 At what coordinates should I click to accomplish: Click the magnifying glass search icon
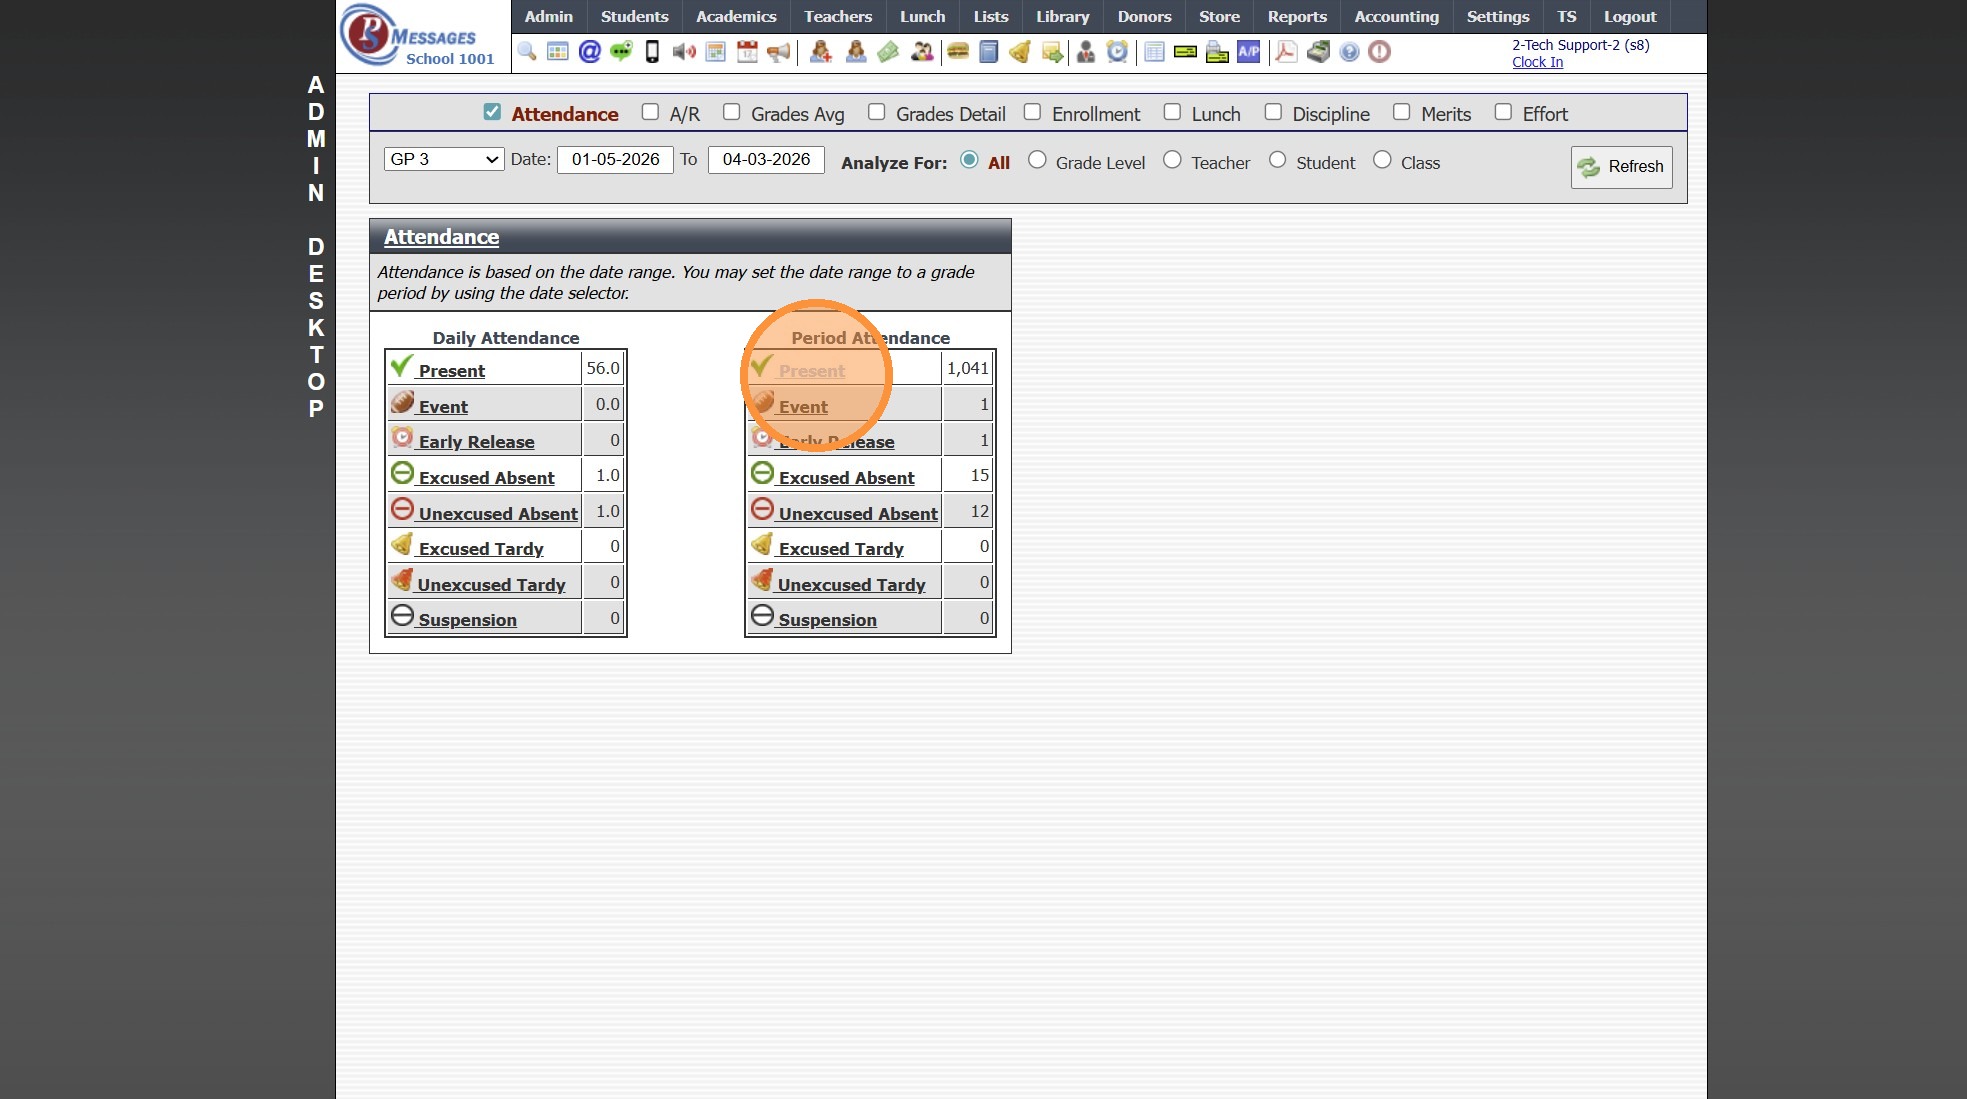[x=527, y=52]
